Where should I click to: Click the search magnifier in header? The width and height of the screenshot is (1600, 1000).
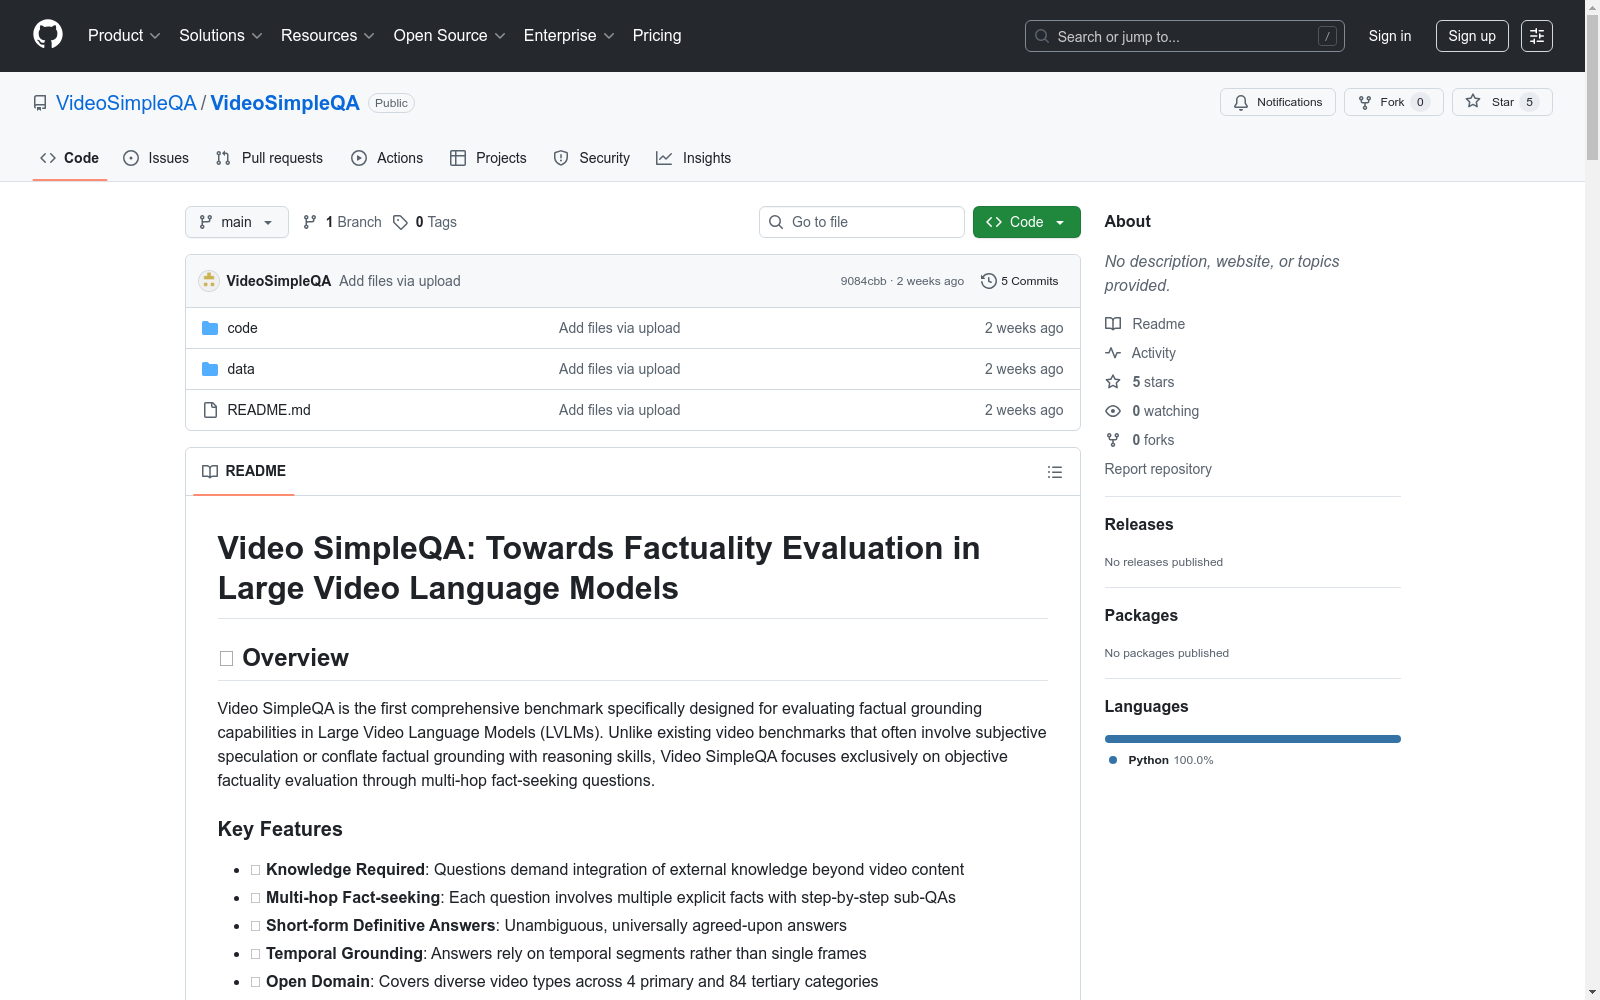(x=1042, y=36)
